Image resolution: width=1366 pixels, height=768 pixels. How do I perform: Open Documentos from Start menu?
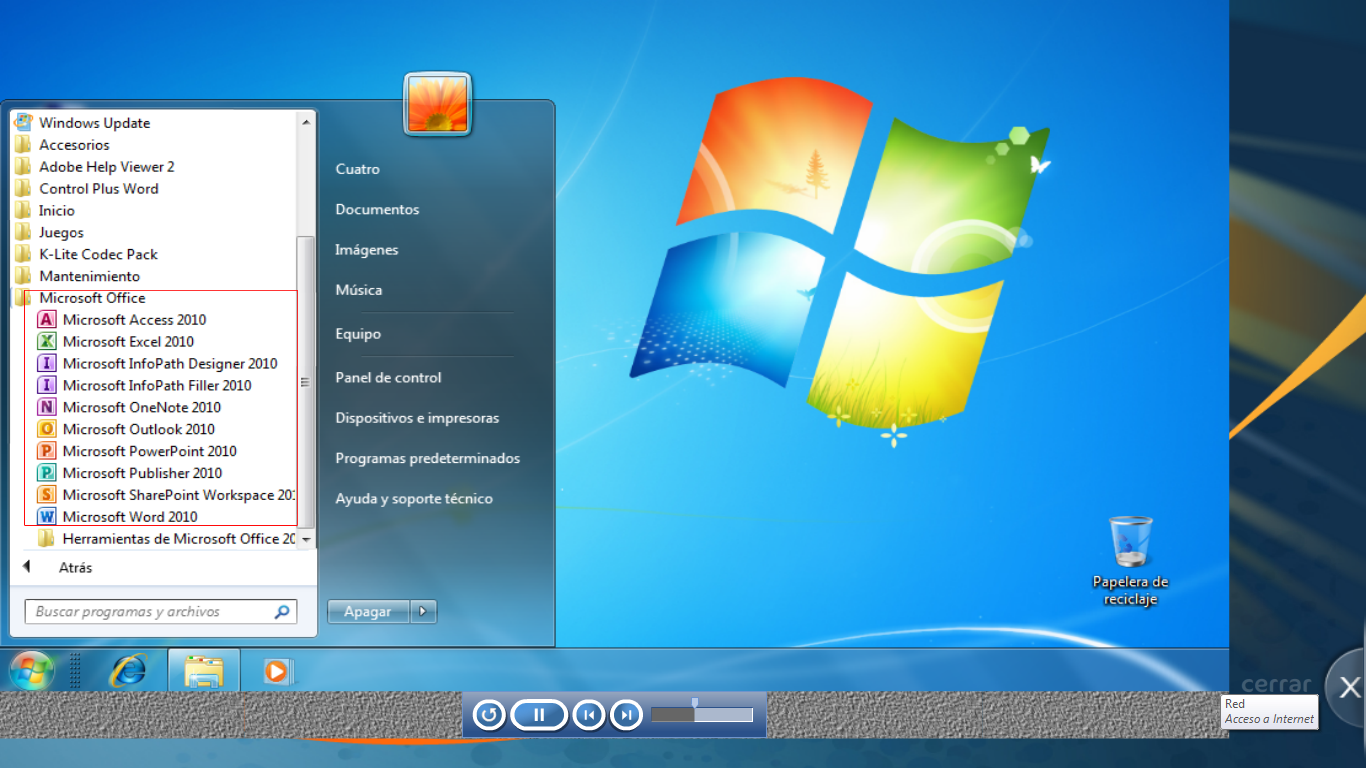[x=377, y=209]
